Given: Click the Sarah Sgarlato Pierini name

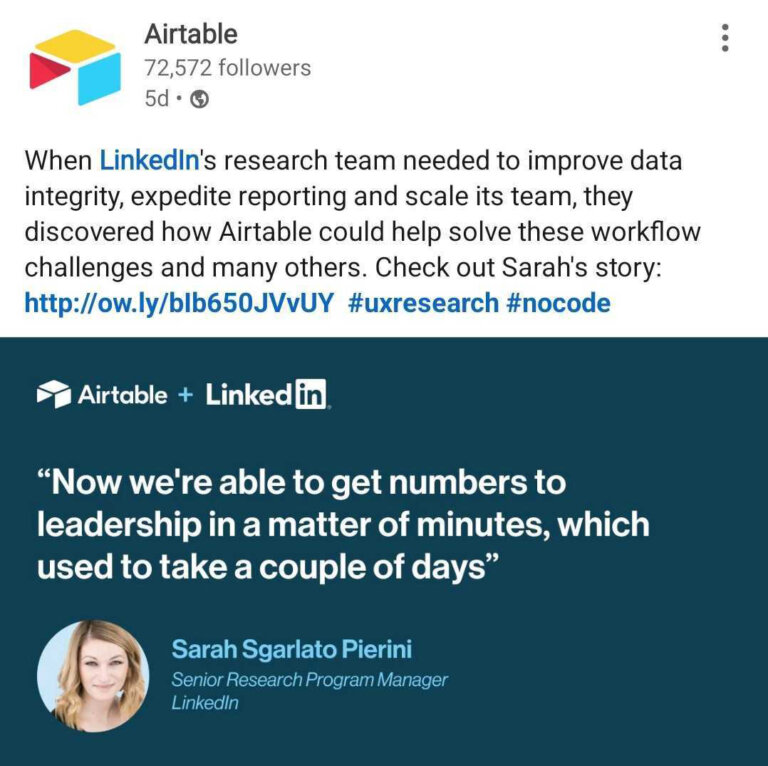Looking at the screenshot, I should pos(291,649).
